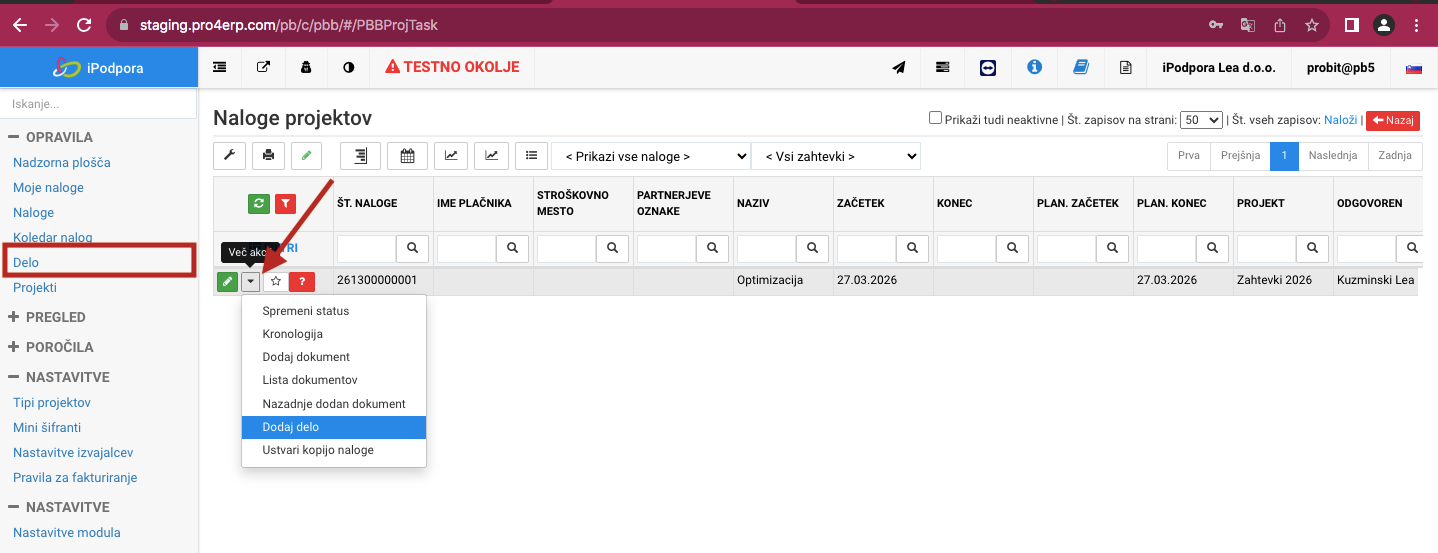
Task: Open the browser translate icon
Action: coord(1248,25)
